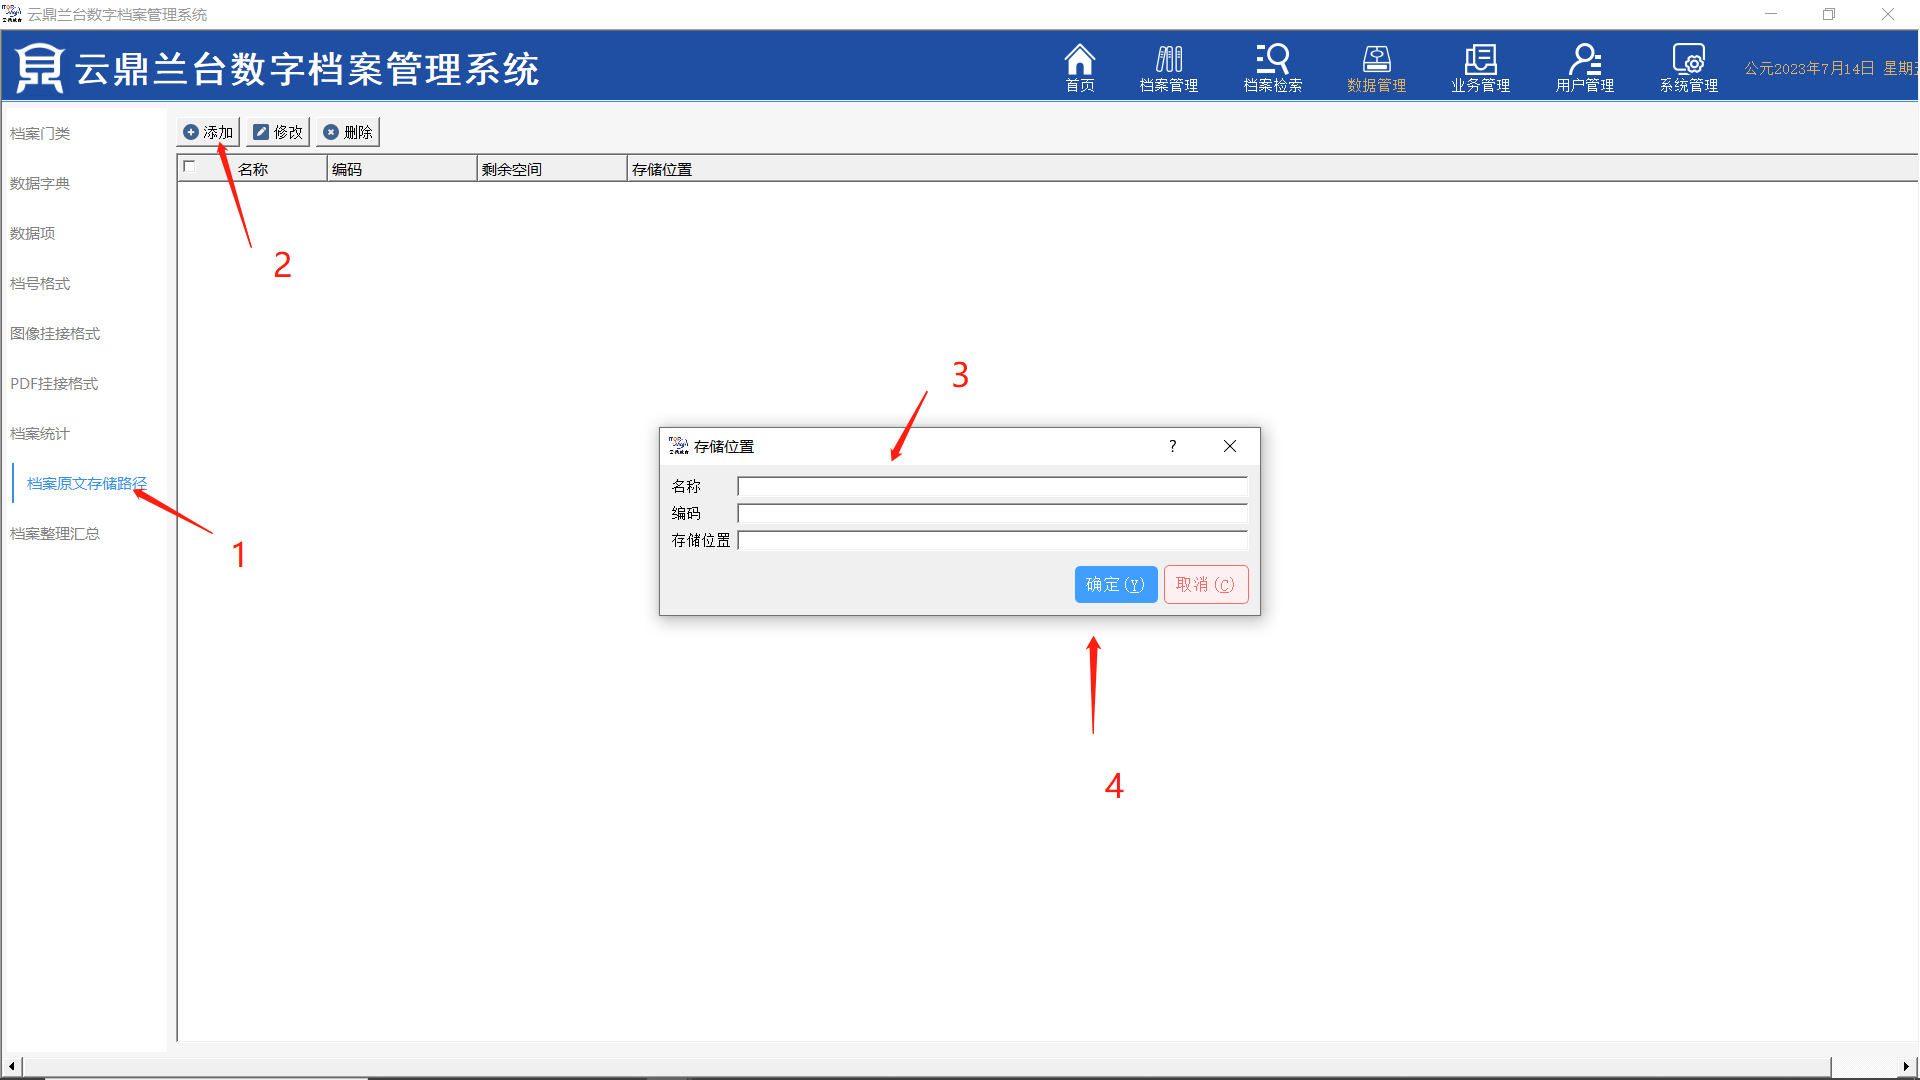The image size is (1920, 1080).
Task: Open 系统管理 system settings icon
Action: point(1688,67)
